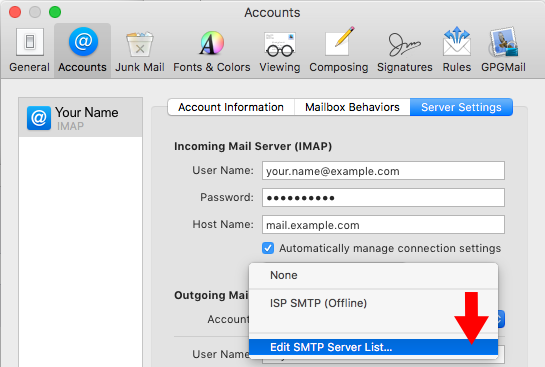Select Edit SMTP Server List…

pos(373,347)
